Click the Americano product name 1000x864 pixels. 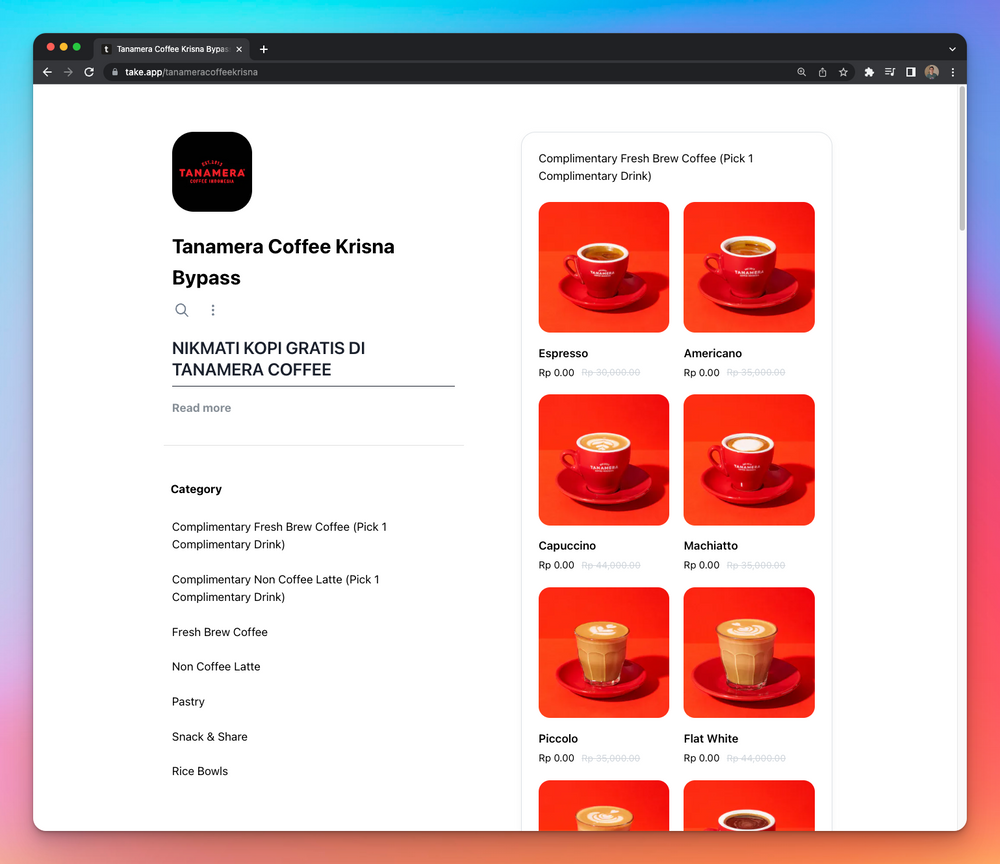coord(713,353)
